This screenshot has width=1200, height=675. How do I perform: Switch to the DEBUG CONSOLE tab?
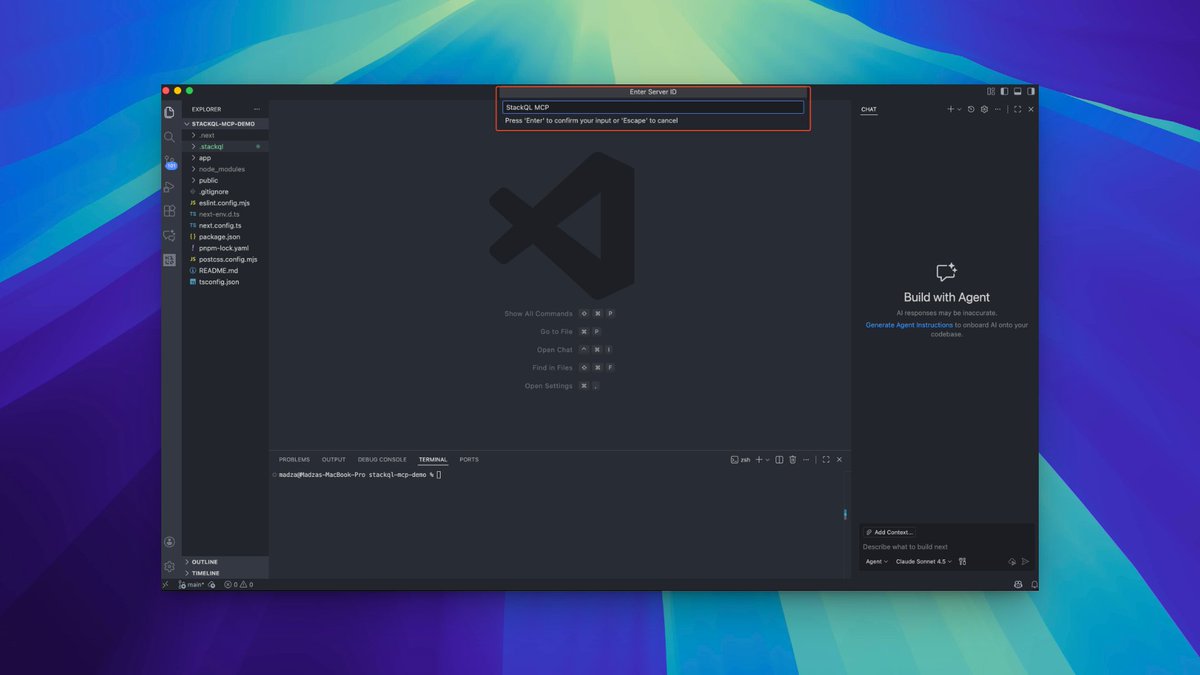tap(382, 460)
